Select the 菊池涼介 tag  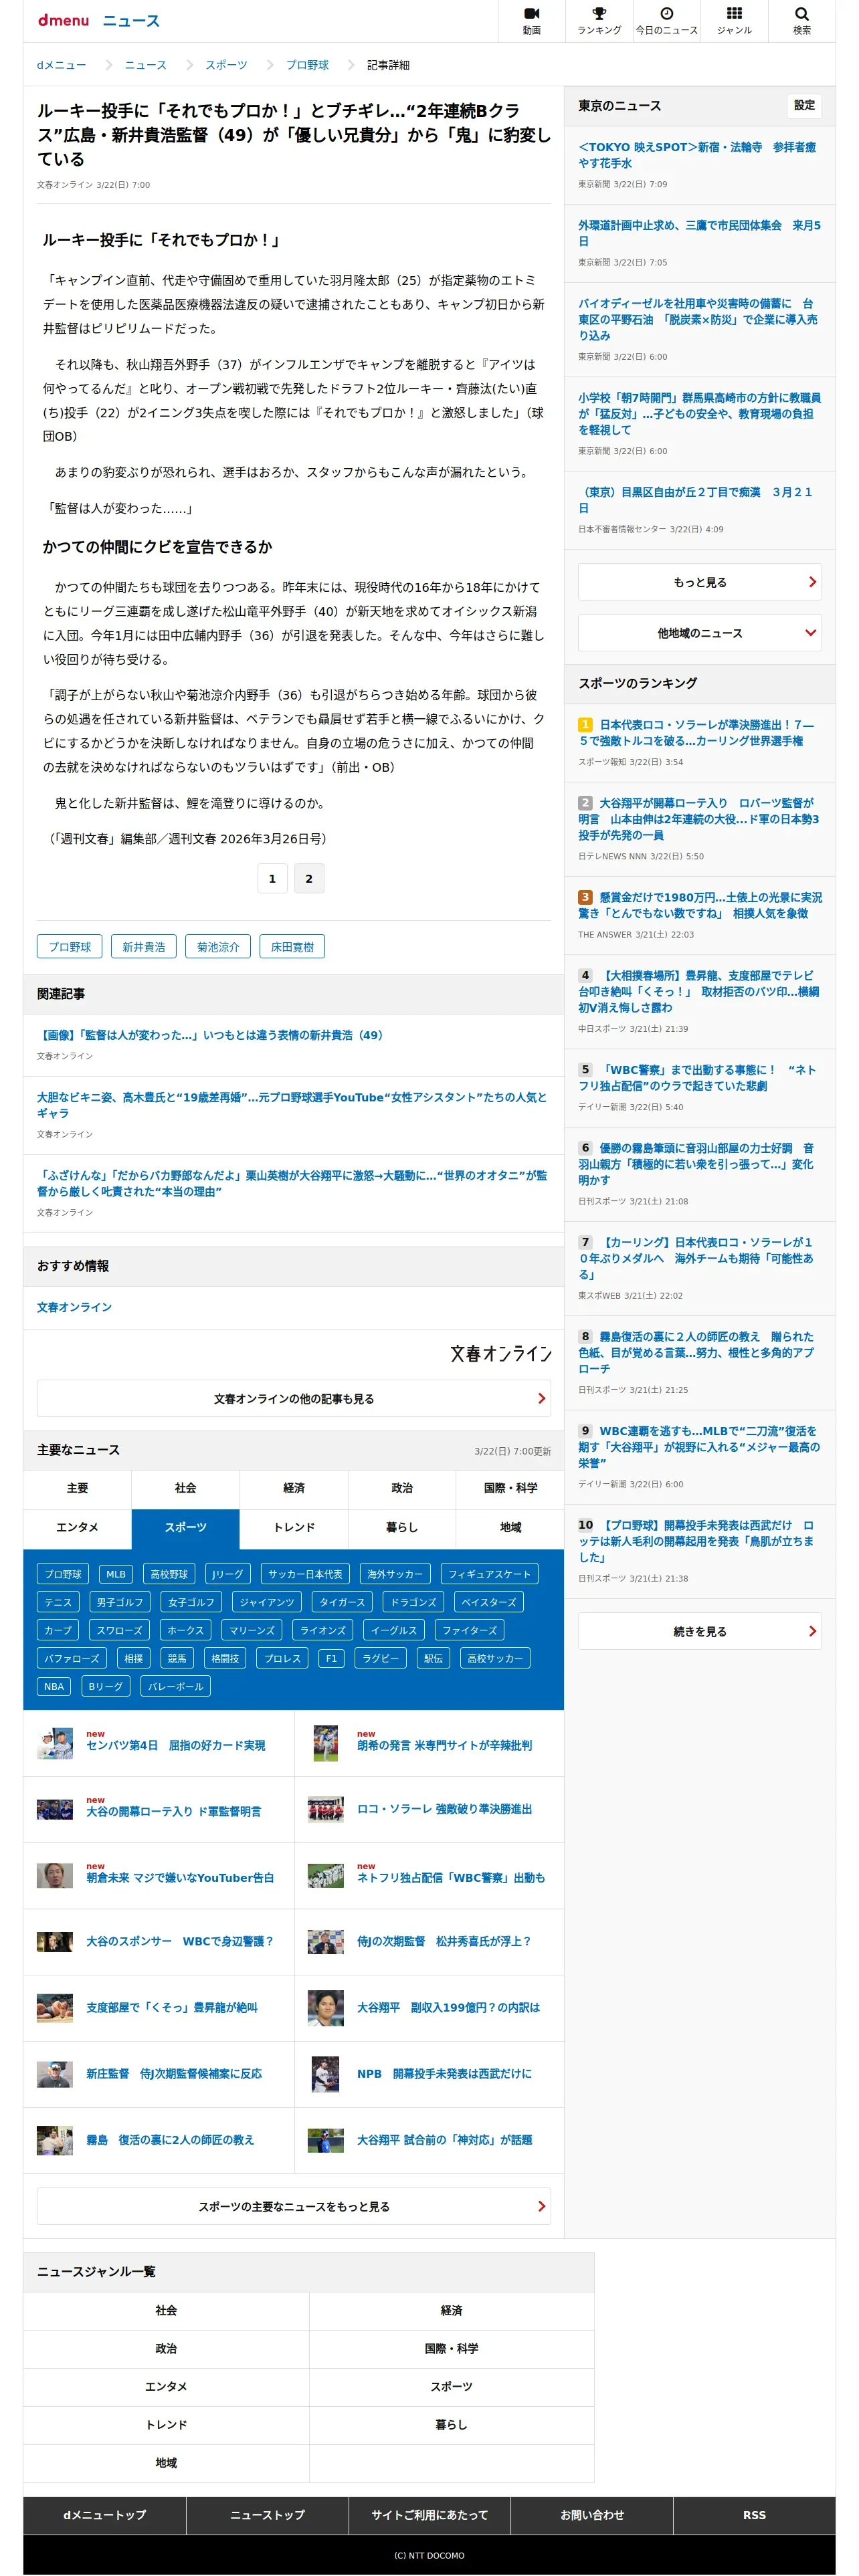click(x=218, y=946)
